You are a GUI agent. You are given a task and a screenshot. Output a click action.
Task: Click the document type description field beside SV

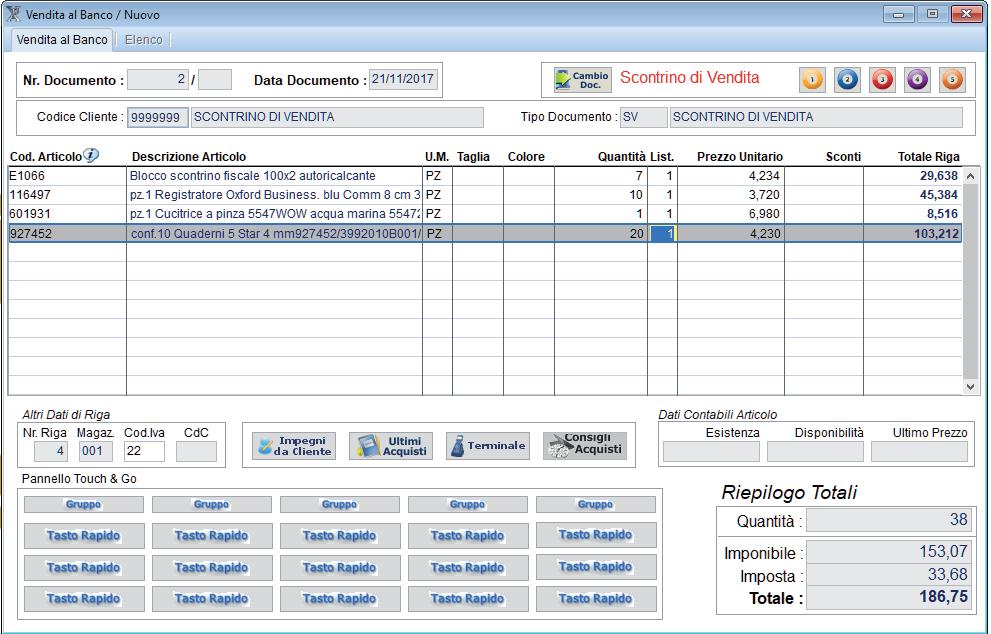816,118
